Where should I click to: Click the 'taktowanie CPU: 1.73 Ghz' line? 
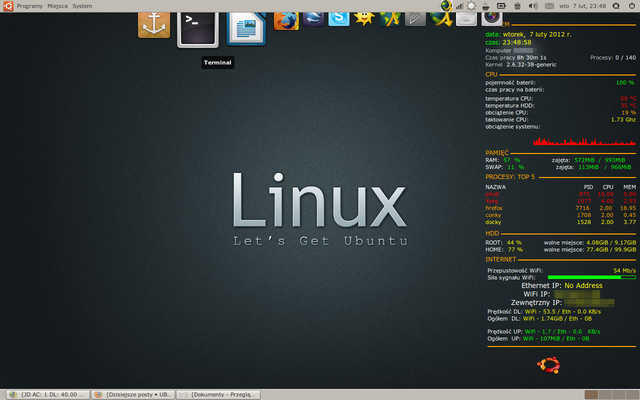(560, 120)
